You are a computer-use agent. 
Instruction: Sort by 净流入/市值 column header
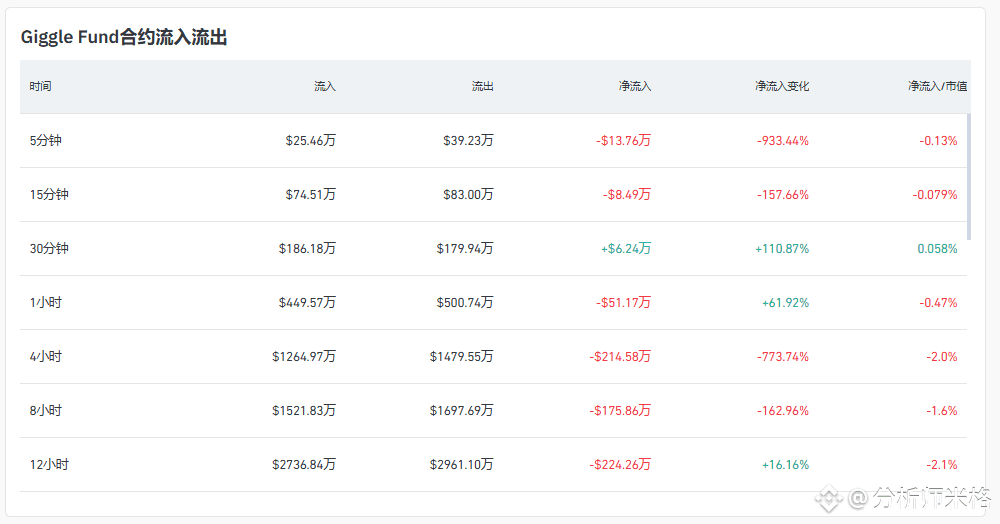(x=937, y=87)
